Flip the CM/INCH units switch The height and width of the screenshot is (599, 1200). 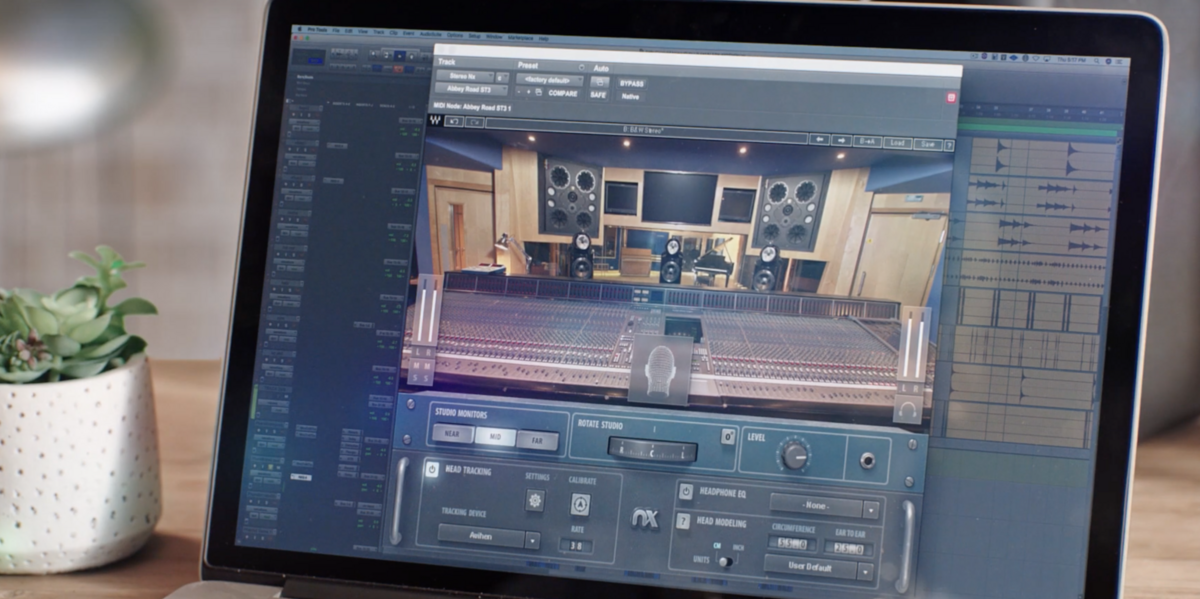click(x=724, y=561)
